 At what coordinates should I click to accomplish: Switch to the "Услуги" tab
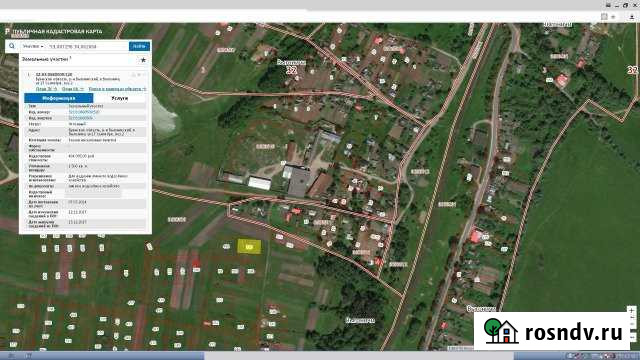click(x=120, y=98)
